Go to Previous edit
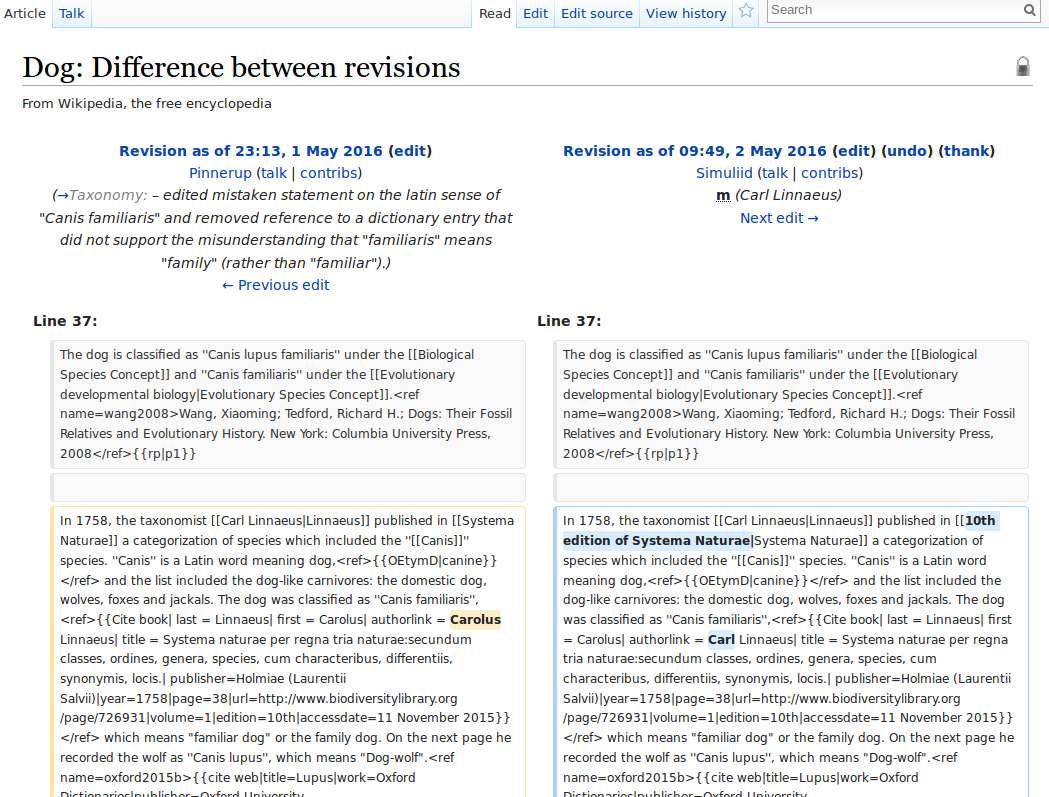 (276, 285)
